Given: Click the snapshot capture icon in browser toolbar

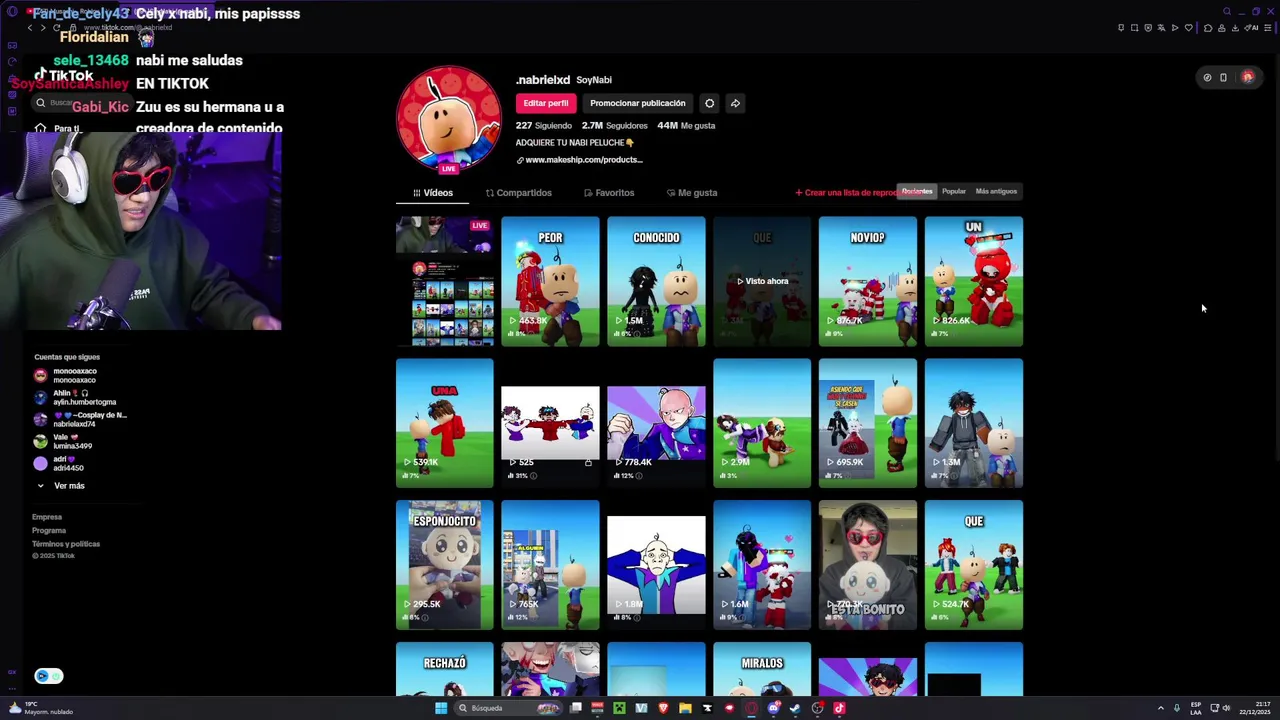Looking at the screenshot, I should pos(1134,27).
